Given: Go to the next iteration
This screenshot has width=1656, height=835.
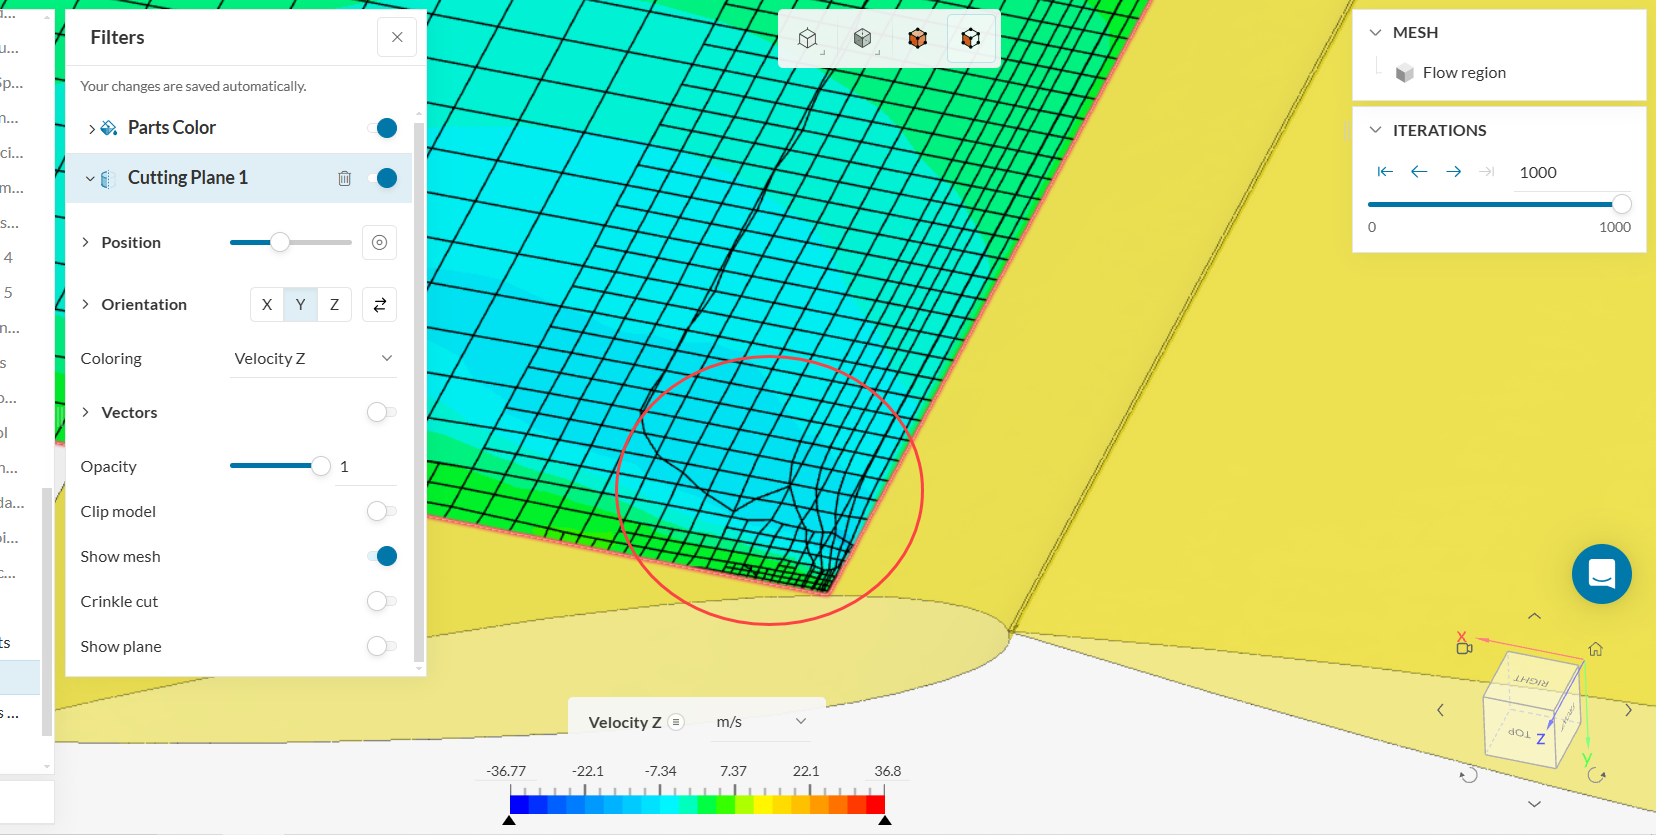Looking at the screenshot, I should 1454,172.
